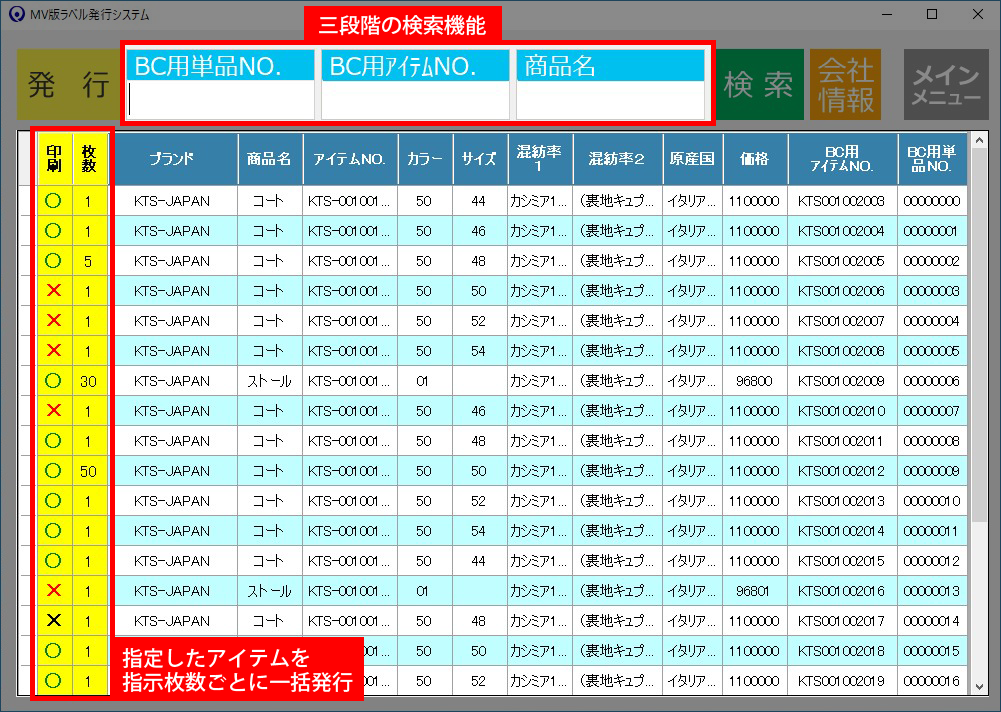Click the 印刷 column header
Viewport: 1001px width, 712px height.
[54, 159]
